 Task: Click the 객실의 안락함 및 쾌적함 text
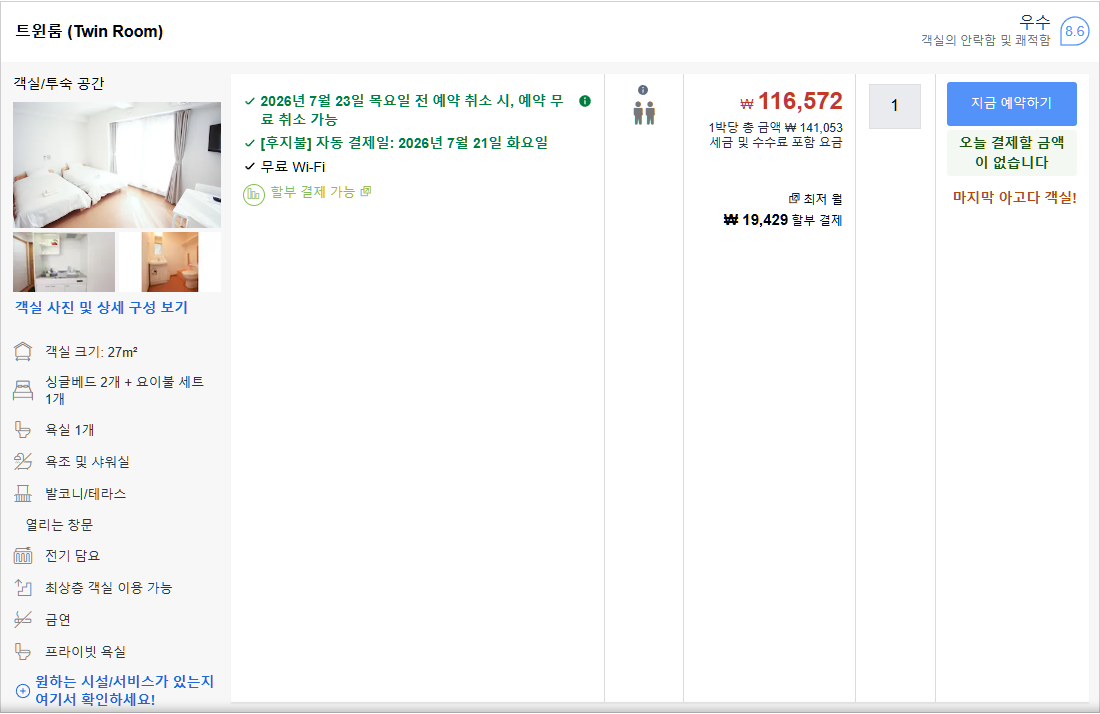point(986,40)
